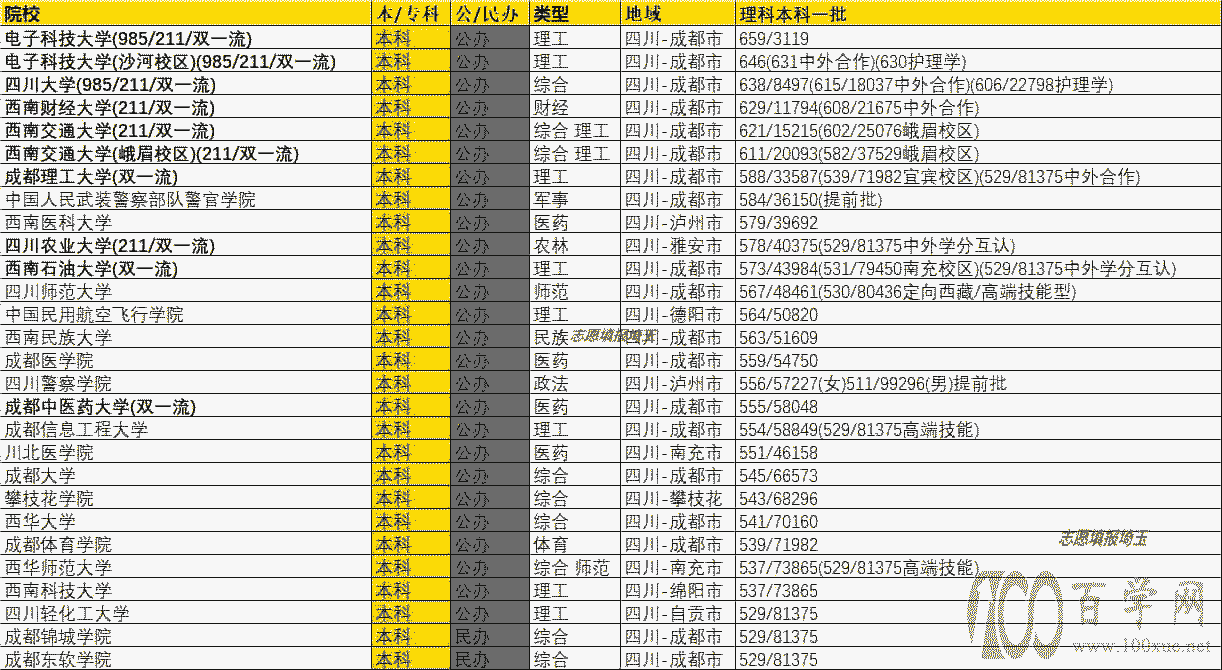Click the 成都医学院 name cell
Viewport: 1222px width, 670px height.
point(186,361)
